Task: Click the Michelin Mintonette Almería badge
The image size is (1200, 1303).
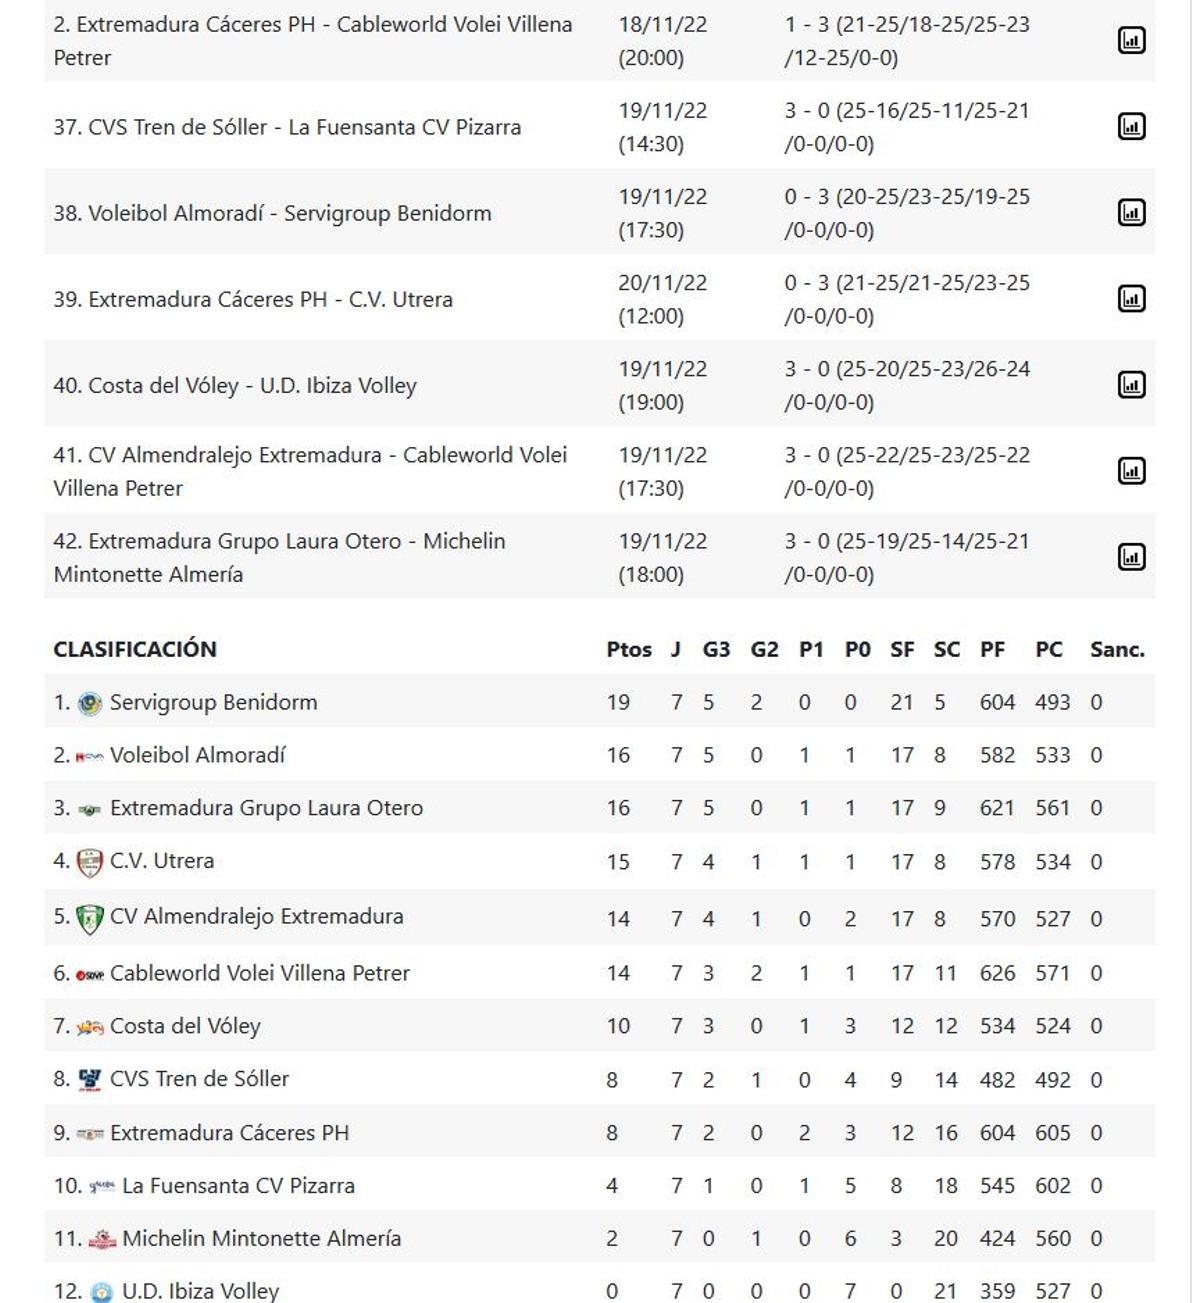Action: pos(102,1237)
